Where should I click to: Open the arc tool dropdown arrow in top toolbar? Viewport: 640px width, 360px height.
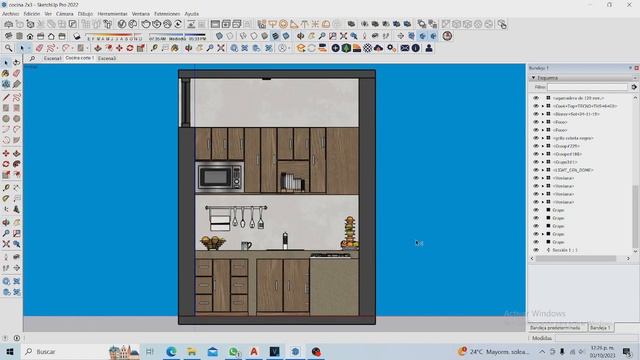[72, 48]
